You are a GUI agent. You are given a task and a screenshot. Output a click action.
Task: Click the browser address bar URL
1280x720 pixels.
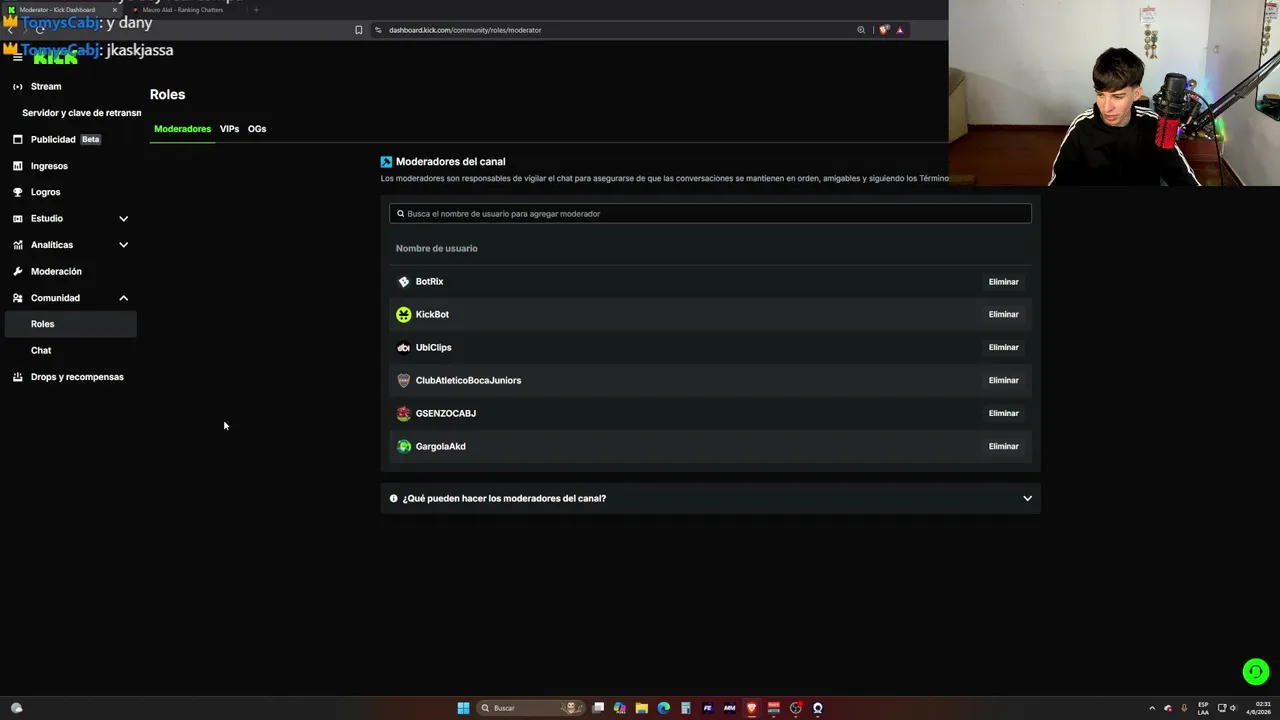tap(465, 30)
